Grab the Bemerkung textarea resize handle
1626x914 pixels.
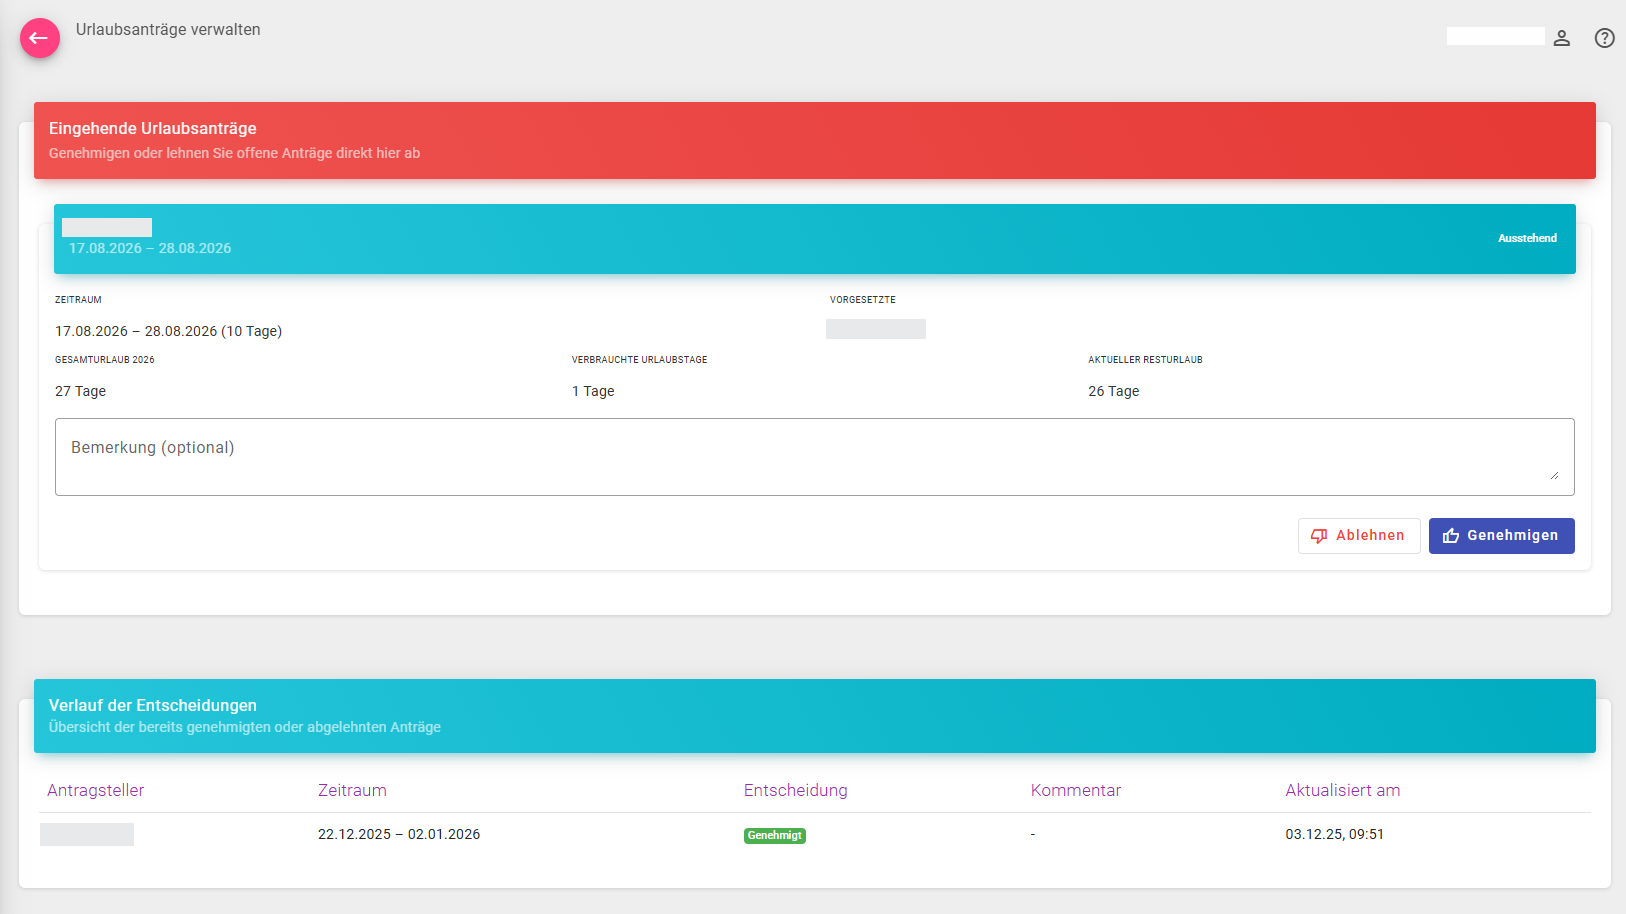point(1554,476)
